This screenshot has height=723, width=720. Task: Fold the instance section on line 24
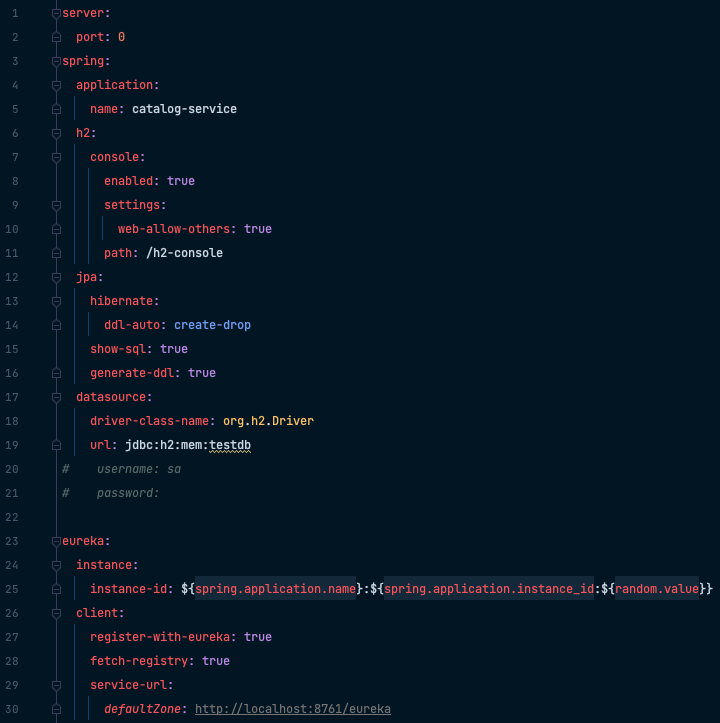coord(56,565)
